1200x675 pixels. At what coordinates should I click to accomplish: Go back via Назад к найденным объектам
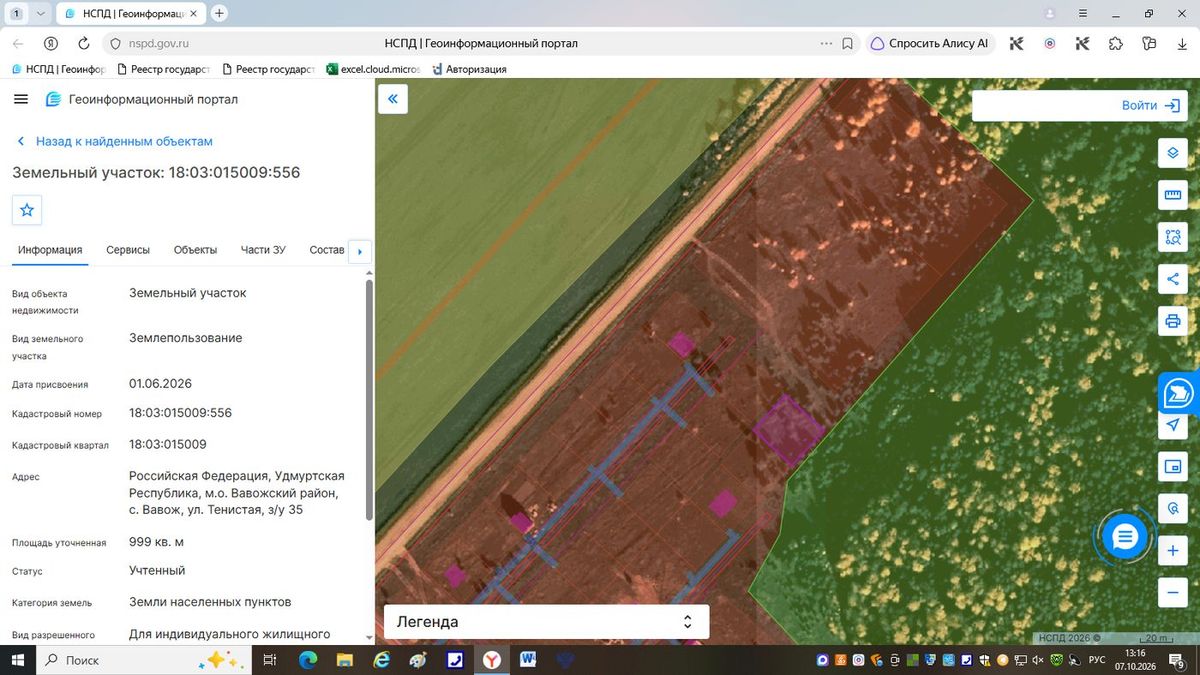coord(115,142)
